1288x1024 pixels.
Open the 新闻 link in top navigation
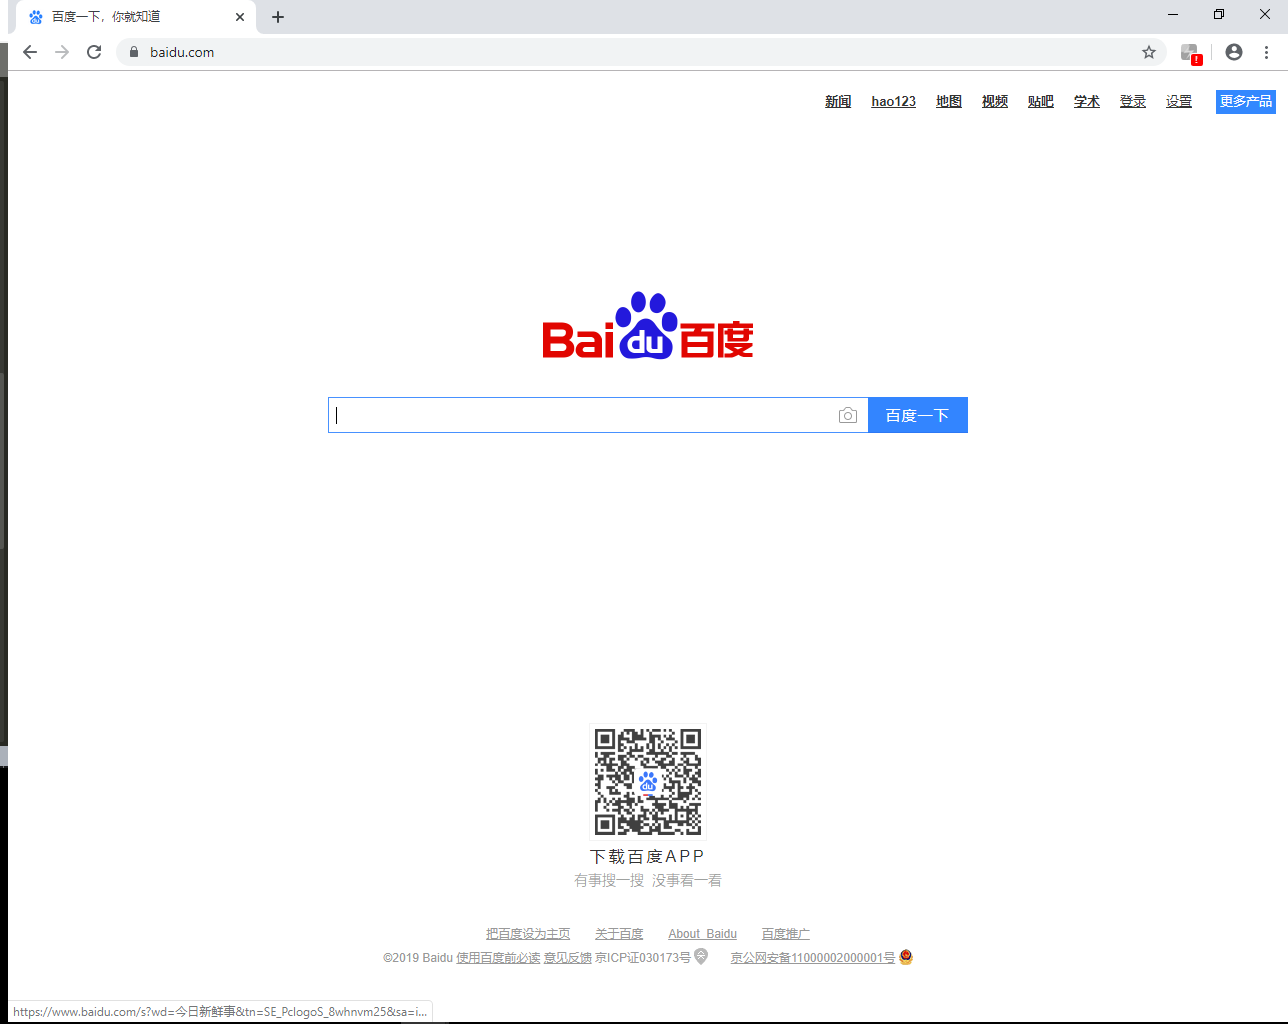click(x=838, y=102)
